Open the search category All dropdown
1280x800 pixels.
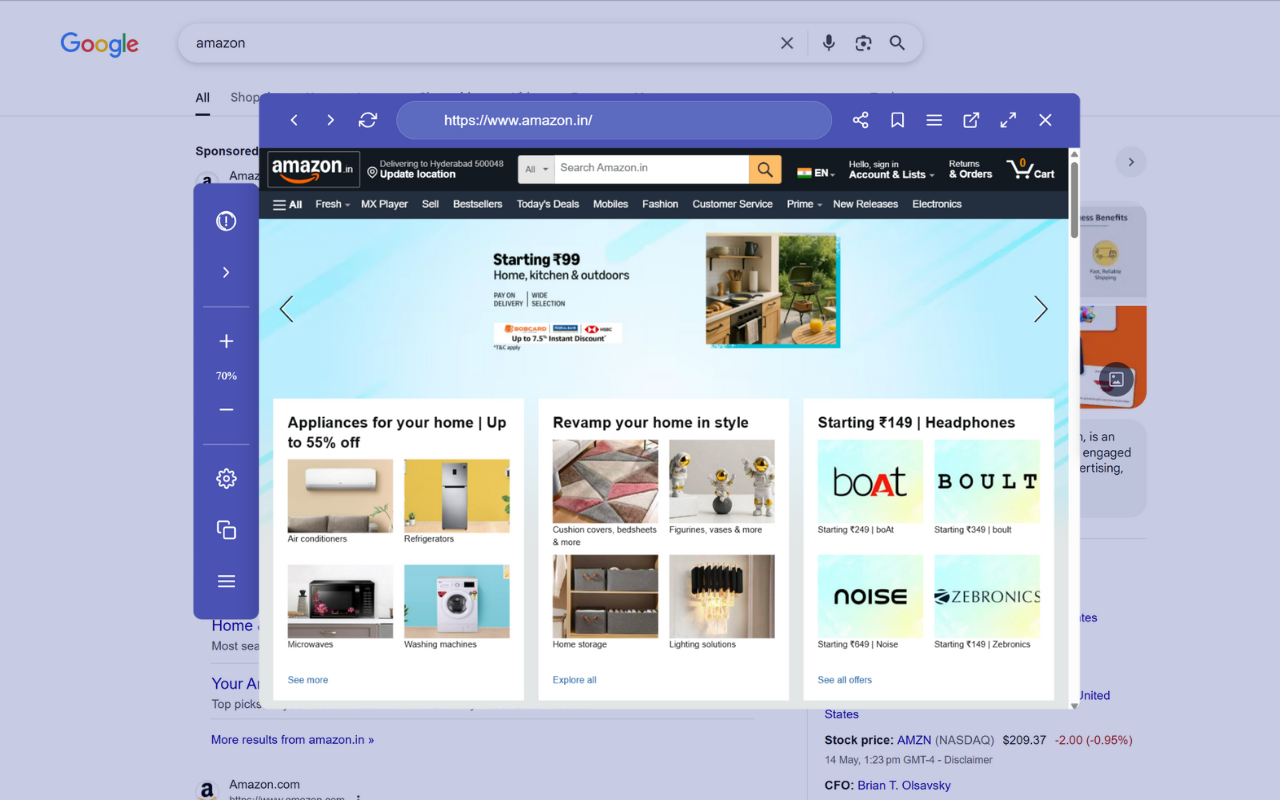pyautogui.click(x=537, y=169)
